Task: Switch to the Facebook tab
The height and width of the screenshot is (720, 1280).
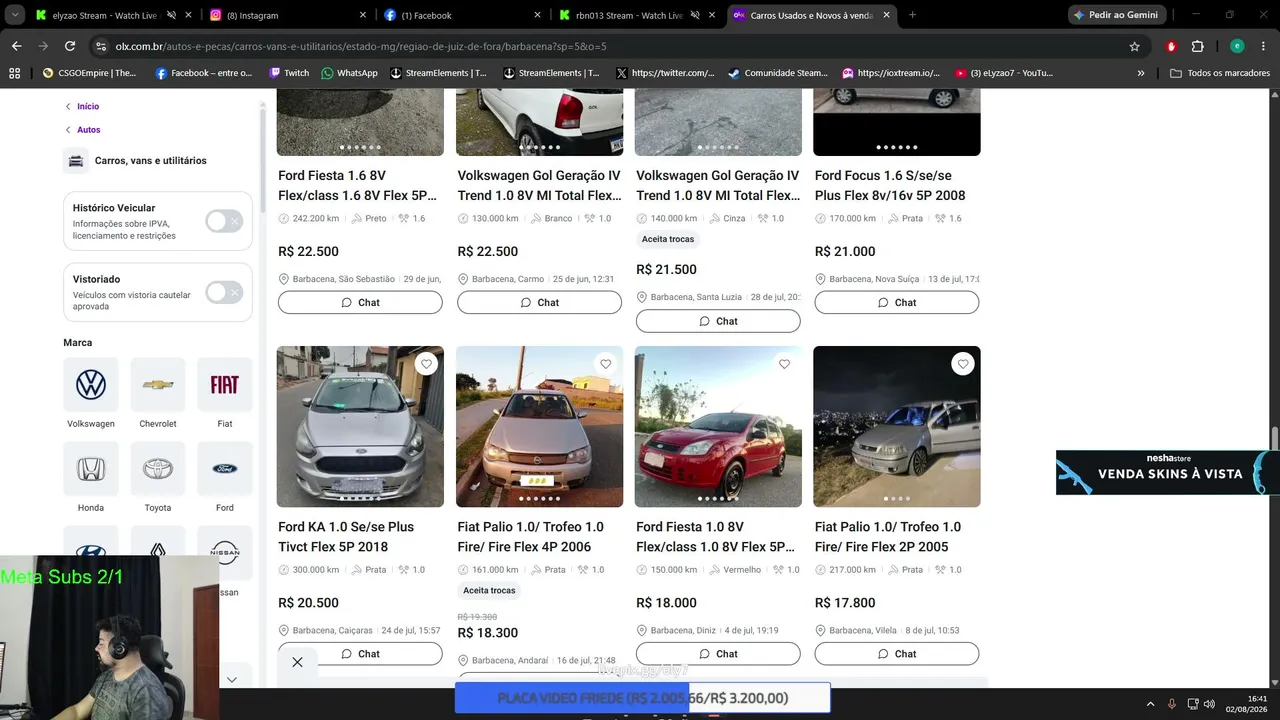Action: pyautogui.click(x=462, y=15)
